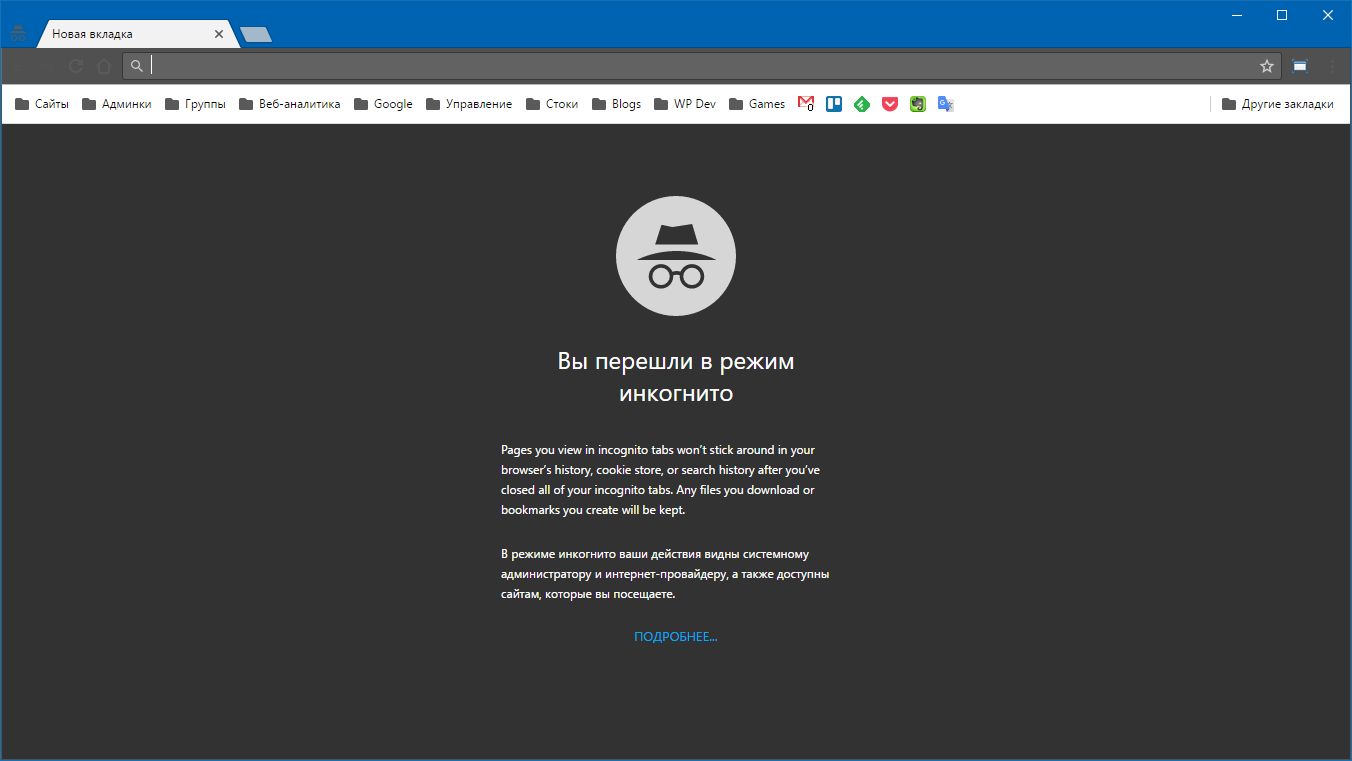Open the Pocket bookmark icon

890,104
